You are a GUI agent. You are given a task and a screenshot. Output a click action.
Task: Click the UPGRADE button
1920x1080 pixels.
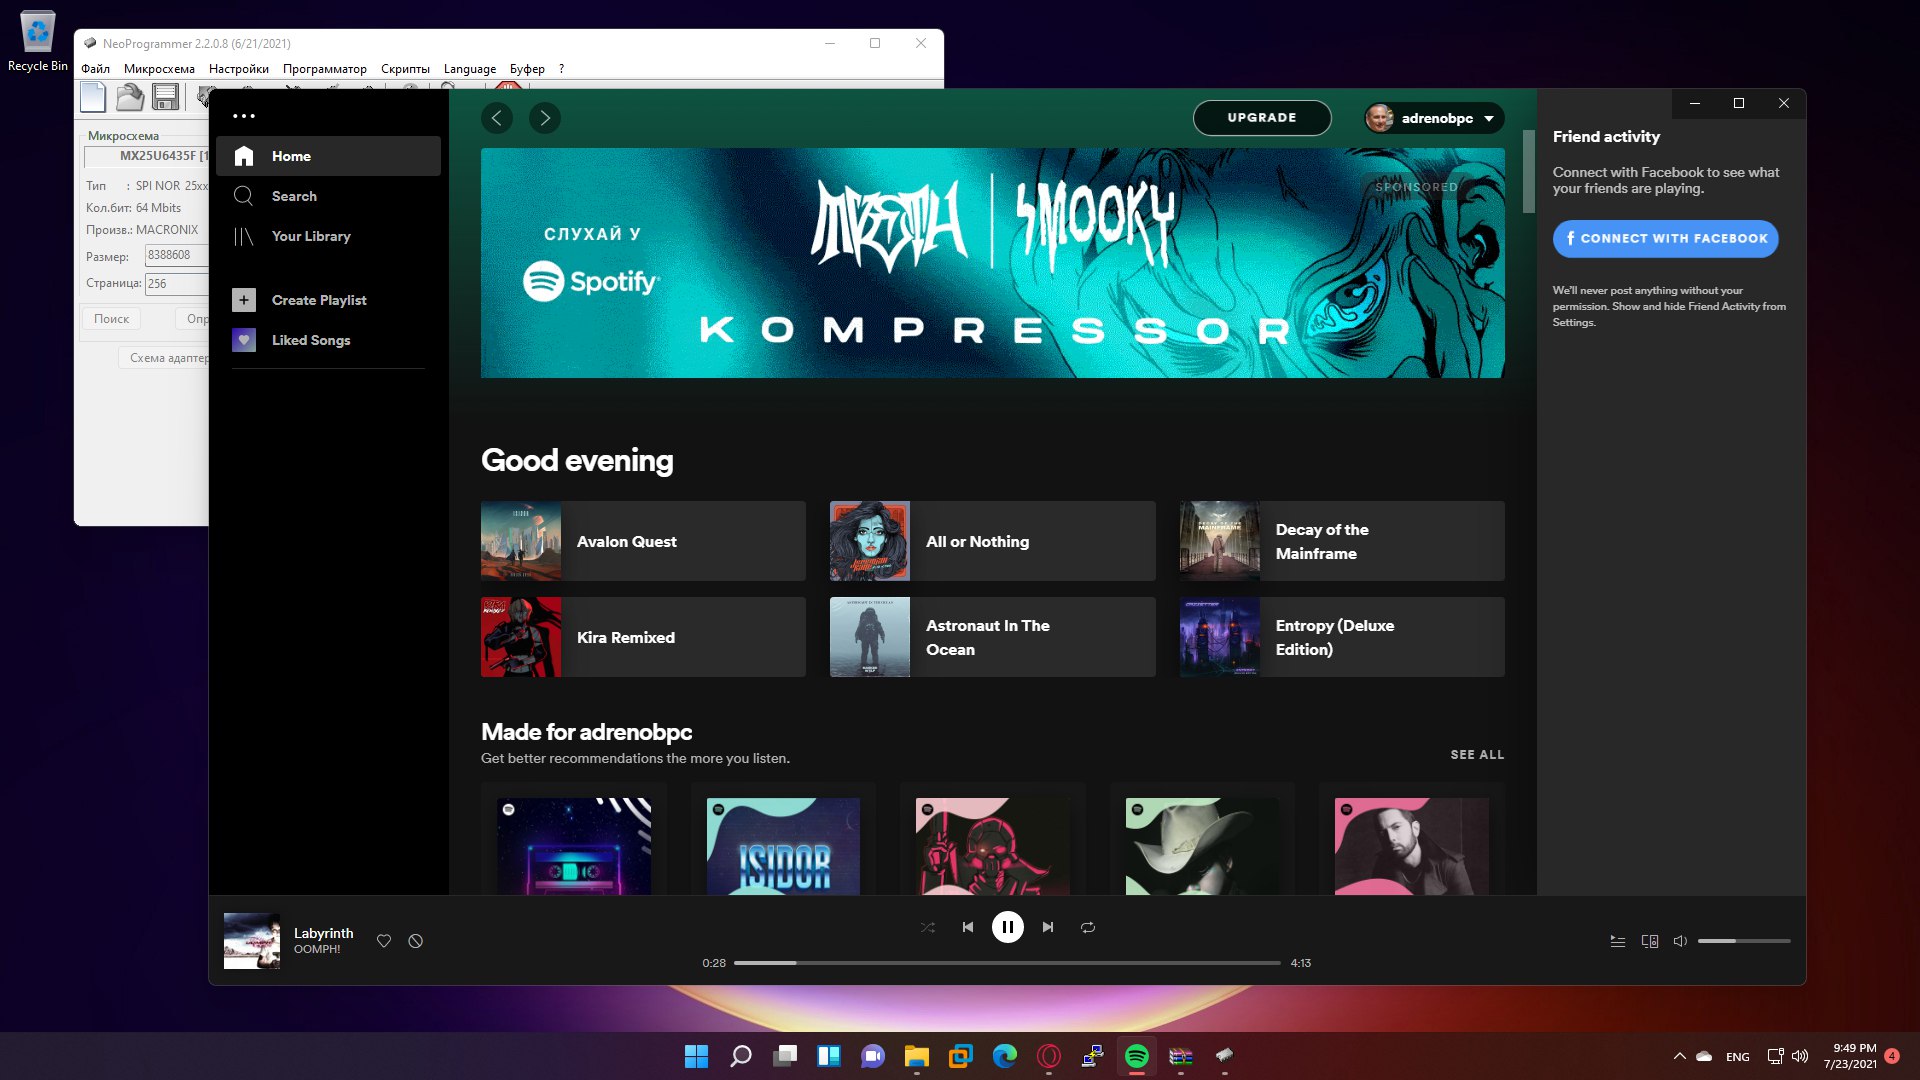click(1262, 118)
